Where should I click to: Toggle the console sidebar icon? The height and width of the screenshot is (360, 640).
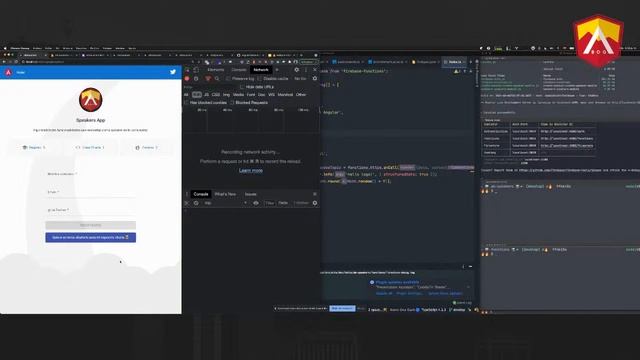187,203
